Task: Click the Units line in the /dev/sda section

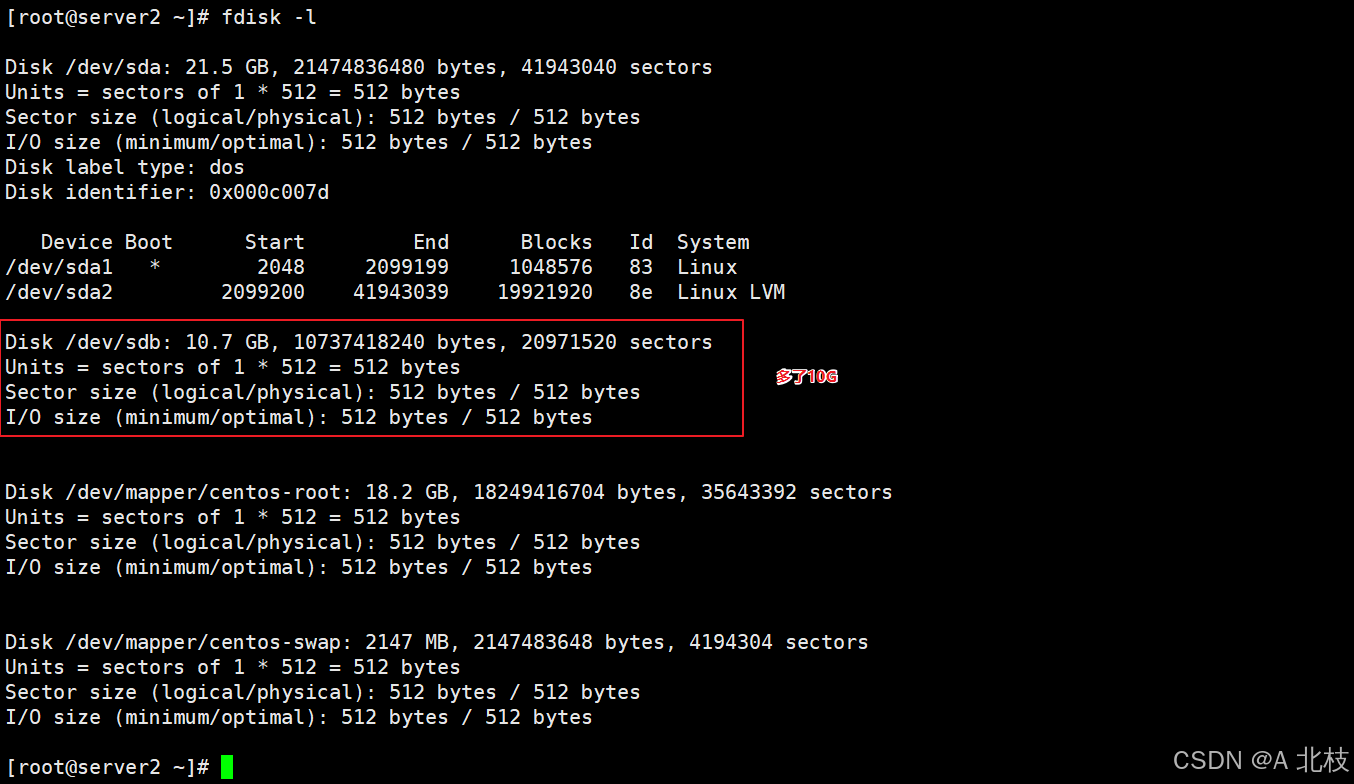Action: tap(233, 92)
